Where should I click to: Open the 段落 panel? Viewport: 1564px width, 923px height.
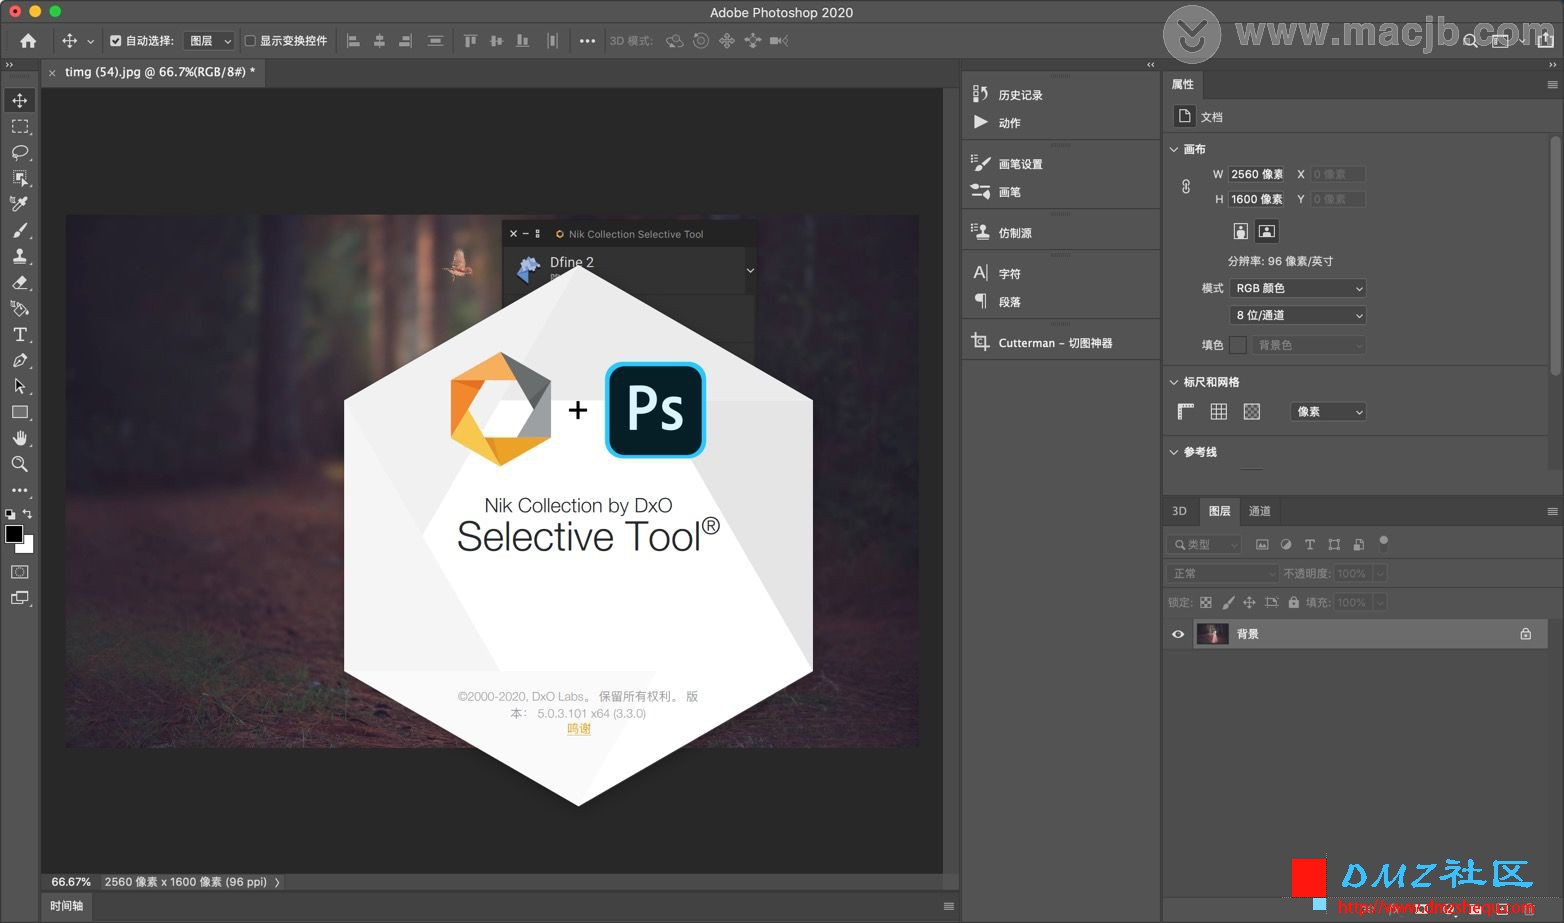[x=997, y=301]
